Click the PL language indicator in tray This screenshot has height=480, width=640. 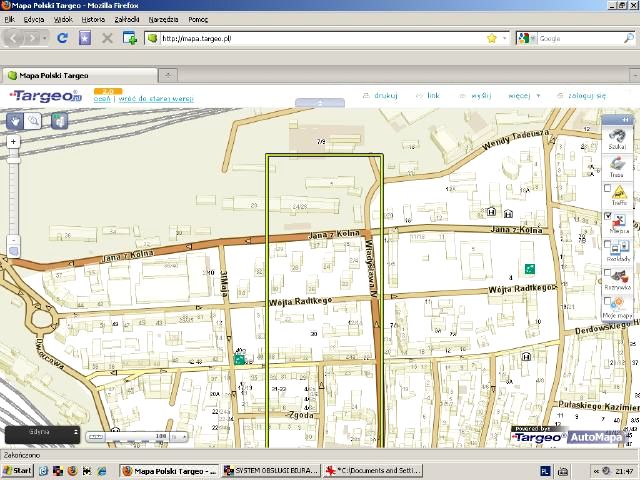(544, 471)
